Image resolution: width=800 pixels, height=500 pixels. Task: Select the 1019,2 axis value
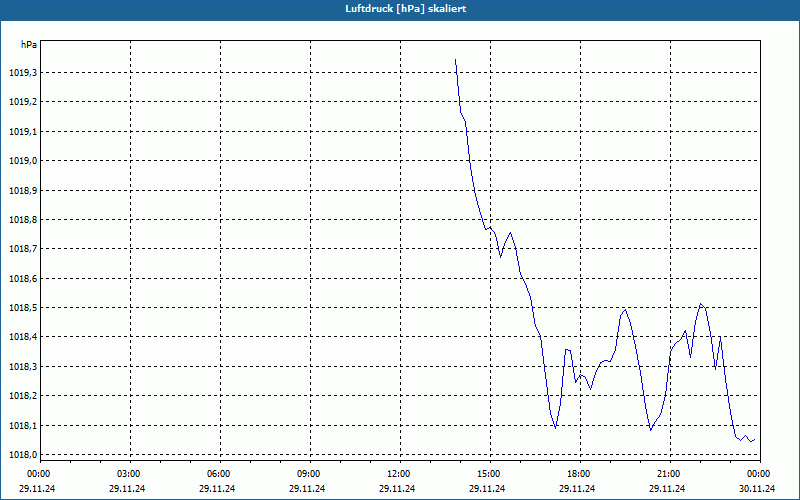click(x=23, y=102)
